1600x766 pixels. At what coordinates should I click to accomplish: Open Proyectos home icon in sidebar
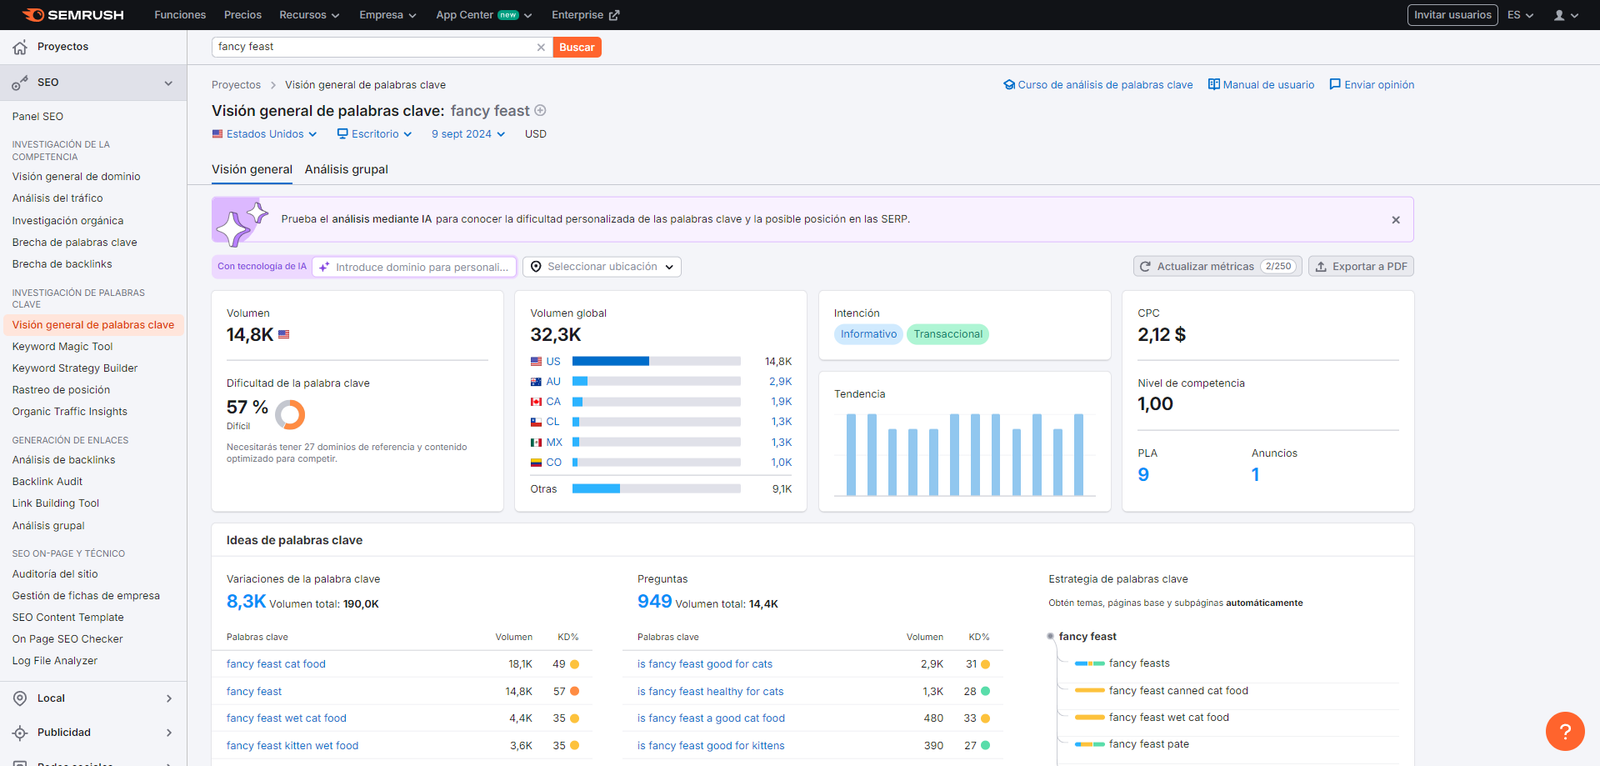(x=20, y=47)
